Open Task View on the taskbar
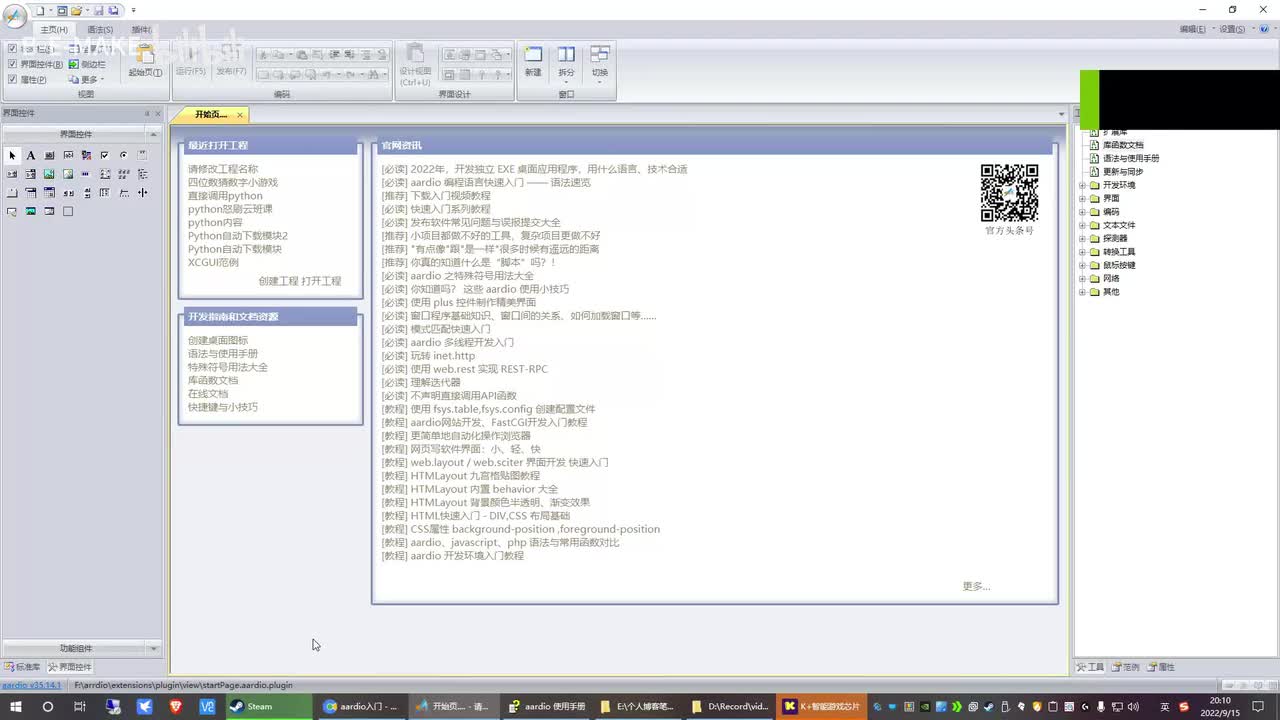Viewport: 1280px width, 720px height. point(80,706)
